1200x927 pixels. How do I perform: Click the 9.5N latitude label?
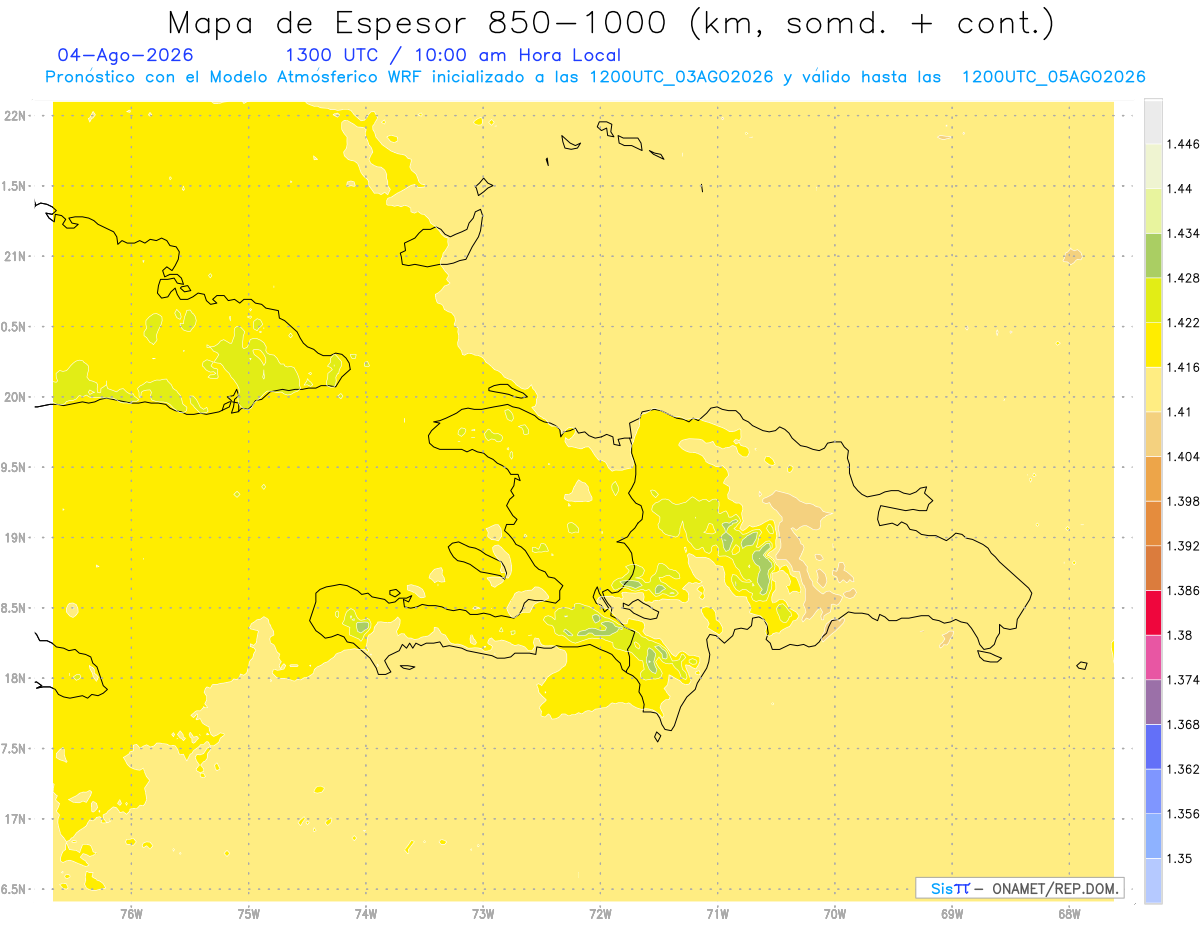pos(15,467)
